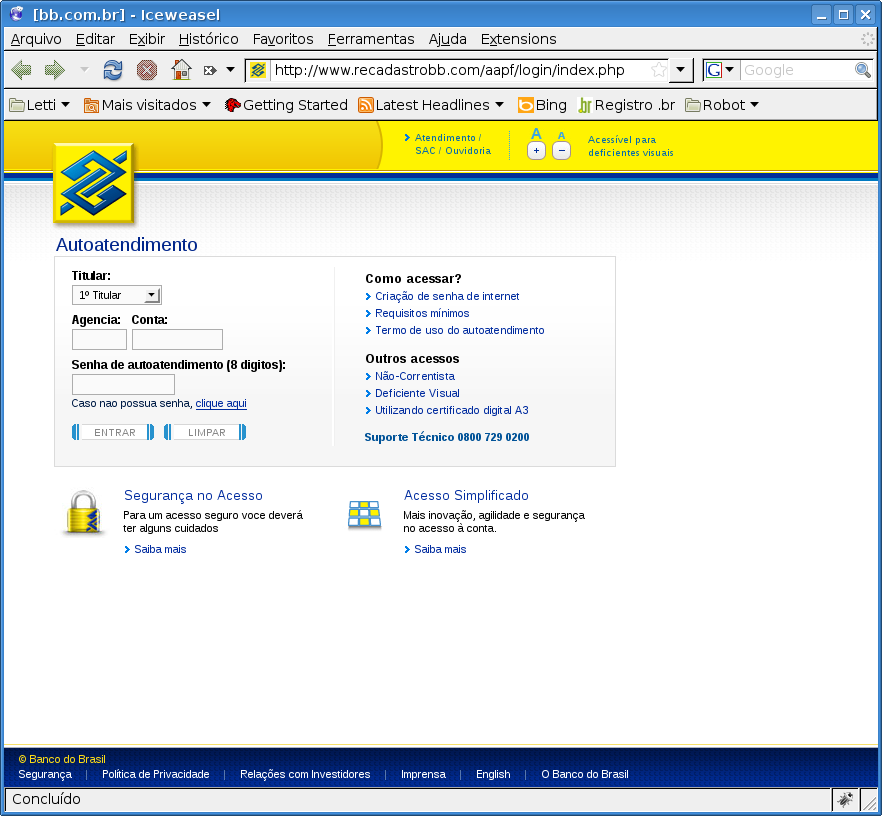Open the home page icon
The width and height of the screenshot is (882, 816).
pyautogui.click(x=181, y=70)
